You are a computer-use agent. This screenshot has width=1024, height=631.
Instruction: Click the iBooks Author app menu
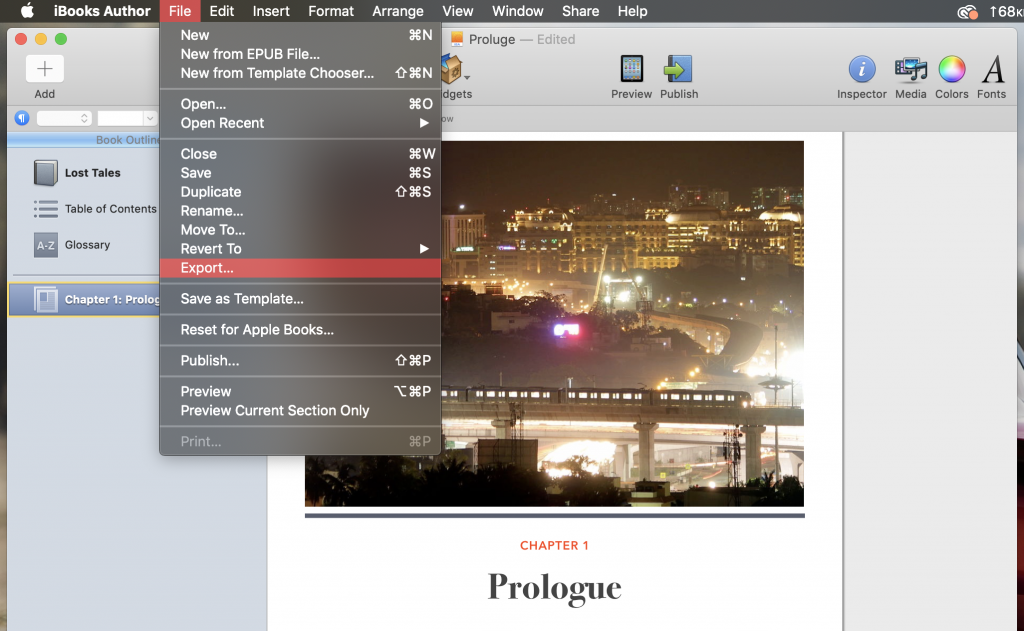point(102,11)
